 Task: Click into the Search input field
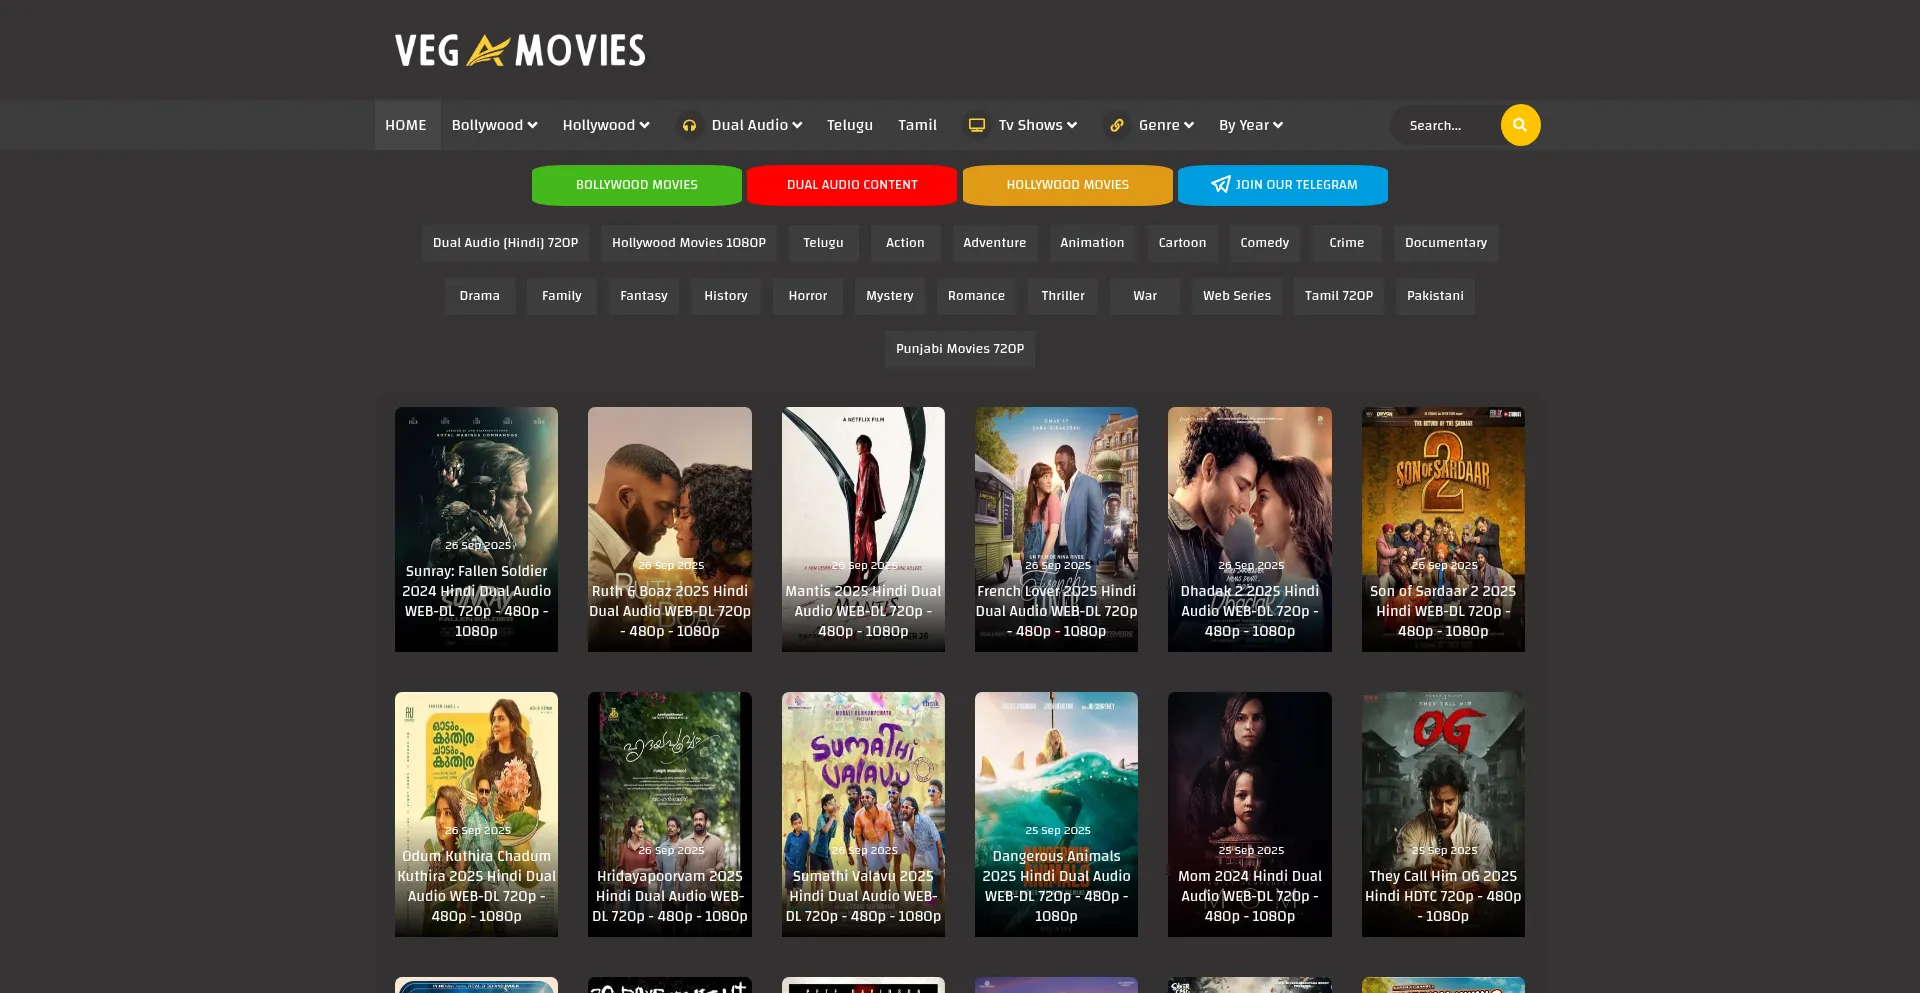(x=1446, y=125)
